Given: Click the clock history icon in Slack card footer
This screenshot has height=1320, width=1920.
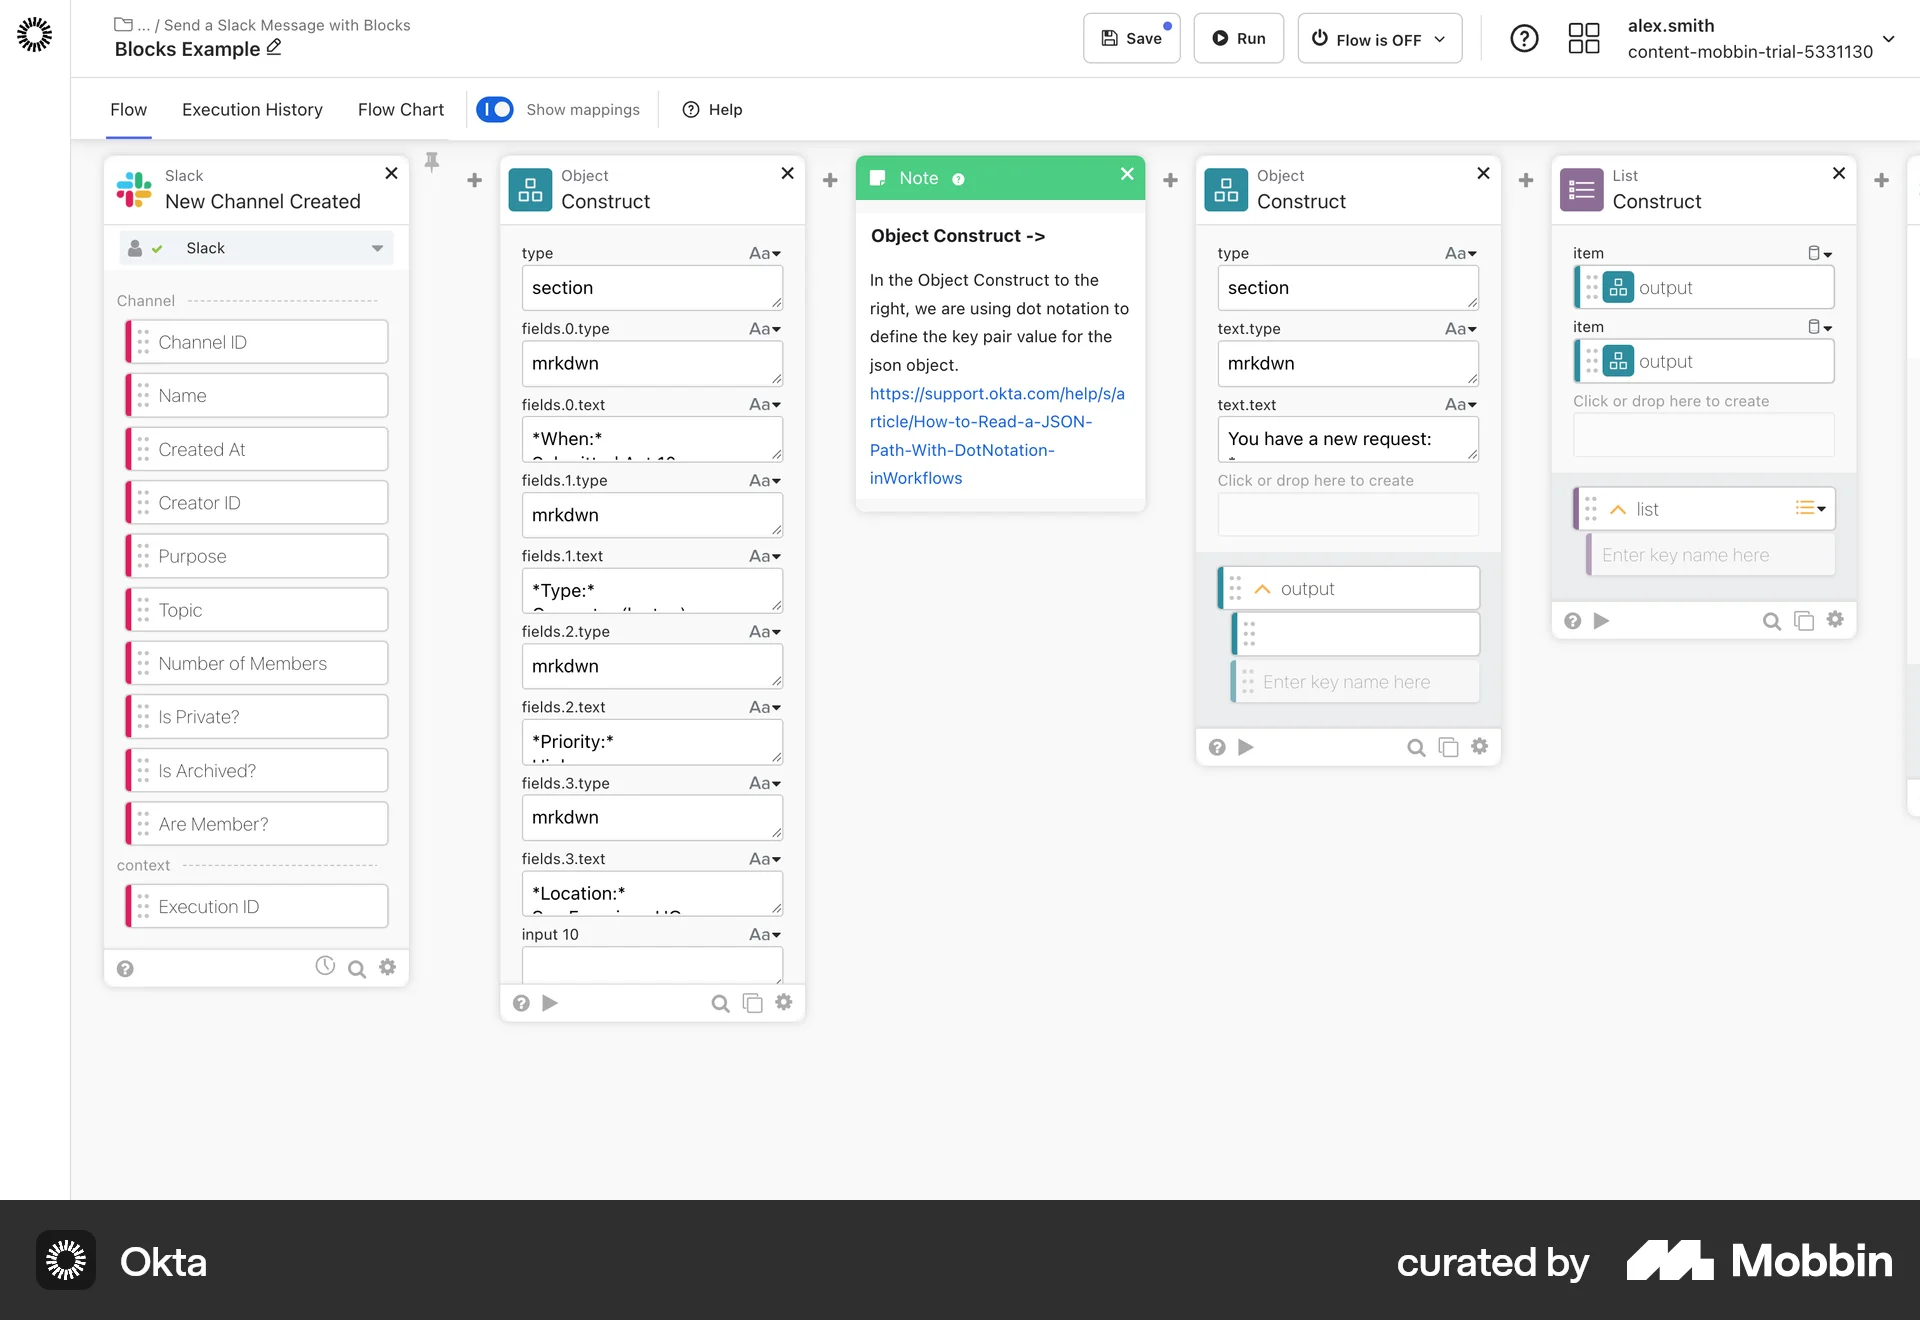Looking at the screenshot, I should [x=324, y=967].
